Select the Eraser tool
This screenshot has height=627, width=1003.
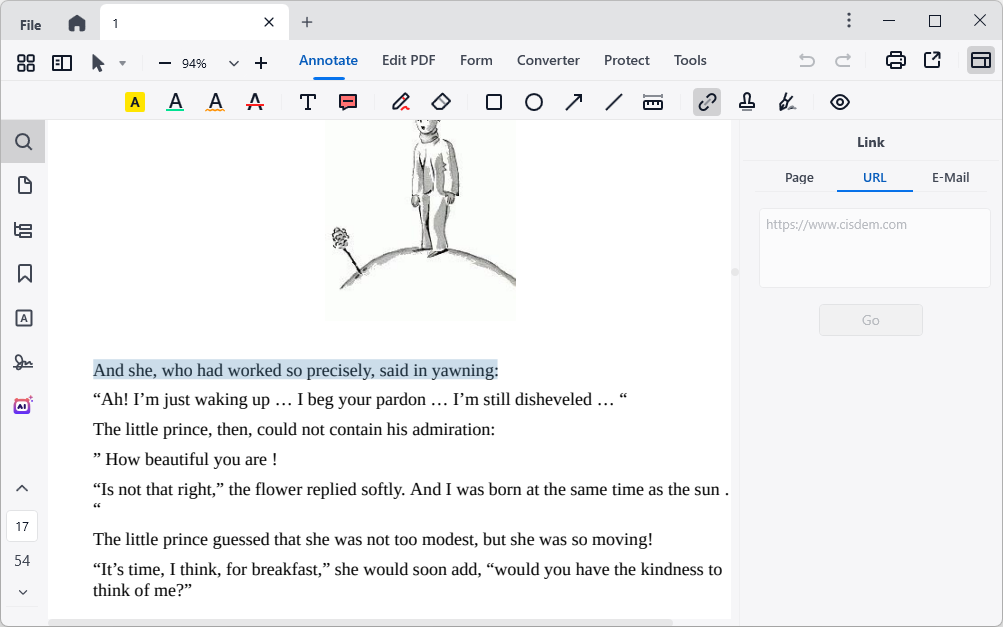pyautogui.click(x=440, y=101)
